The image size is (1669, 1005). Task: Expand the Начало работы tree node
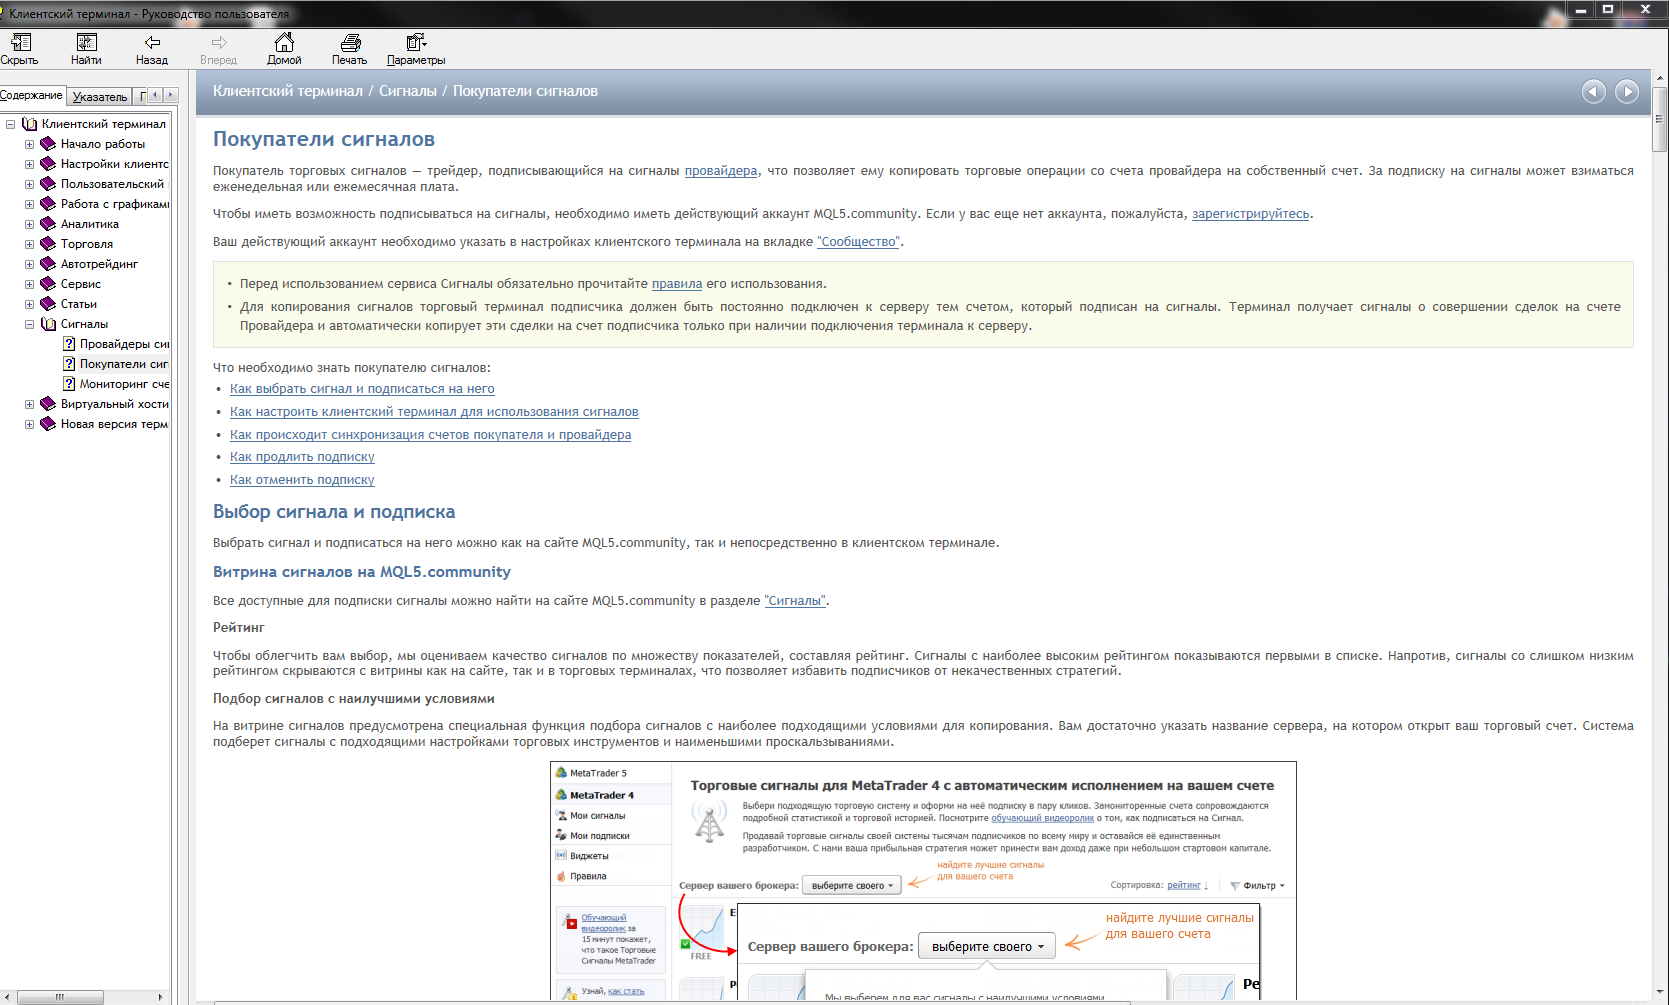tap(29, 144)
